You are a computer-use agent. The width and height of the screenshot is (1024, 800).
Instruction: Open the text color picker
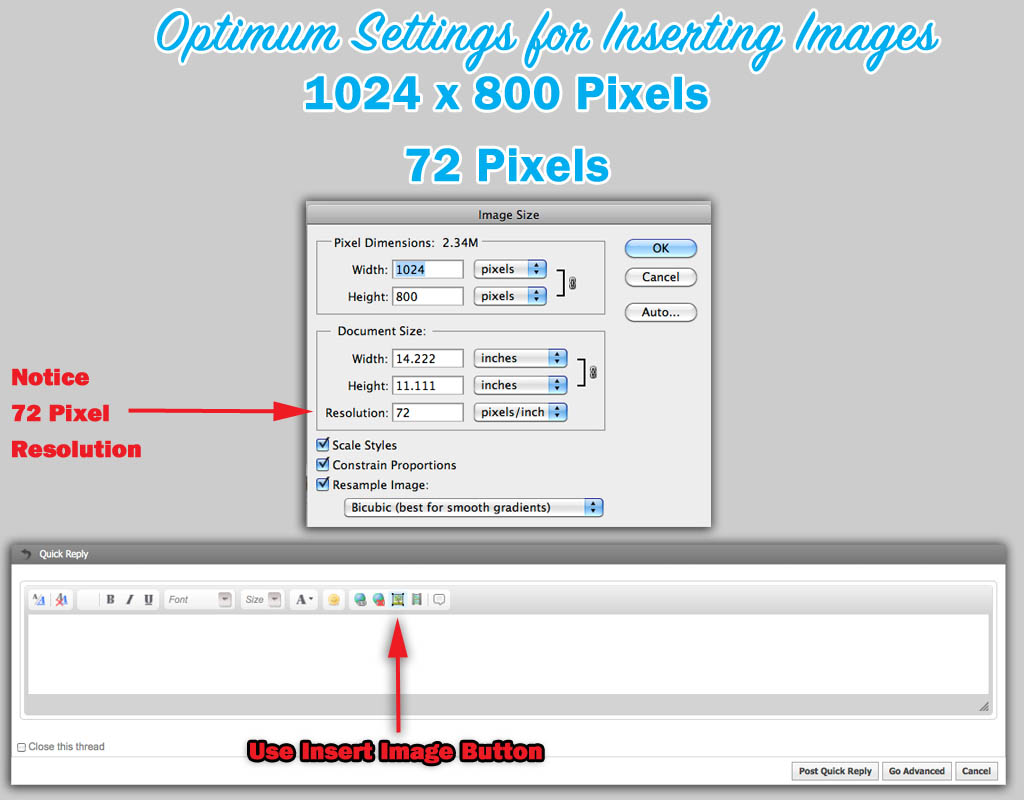pyautogui.click(x=304, y=600)
